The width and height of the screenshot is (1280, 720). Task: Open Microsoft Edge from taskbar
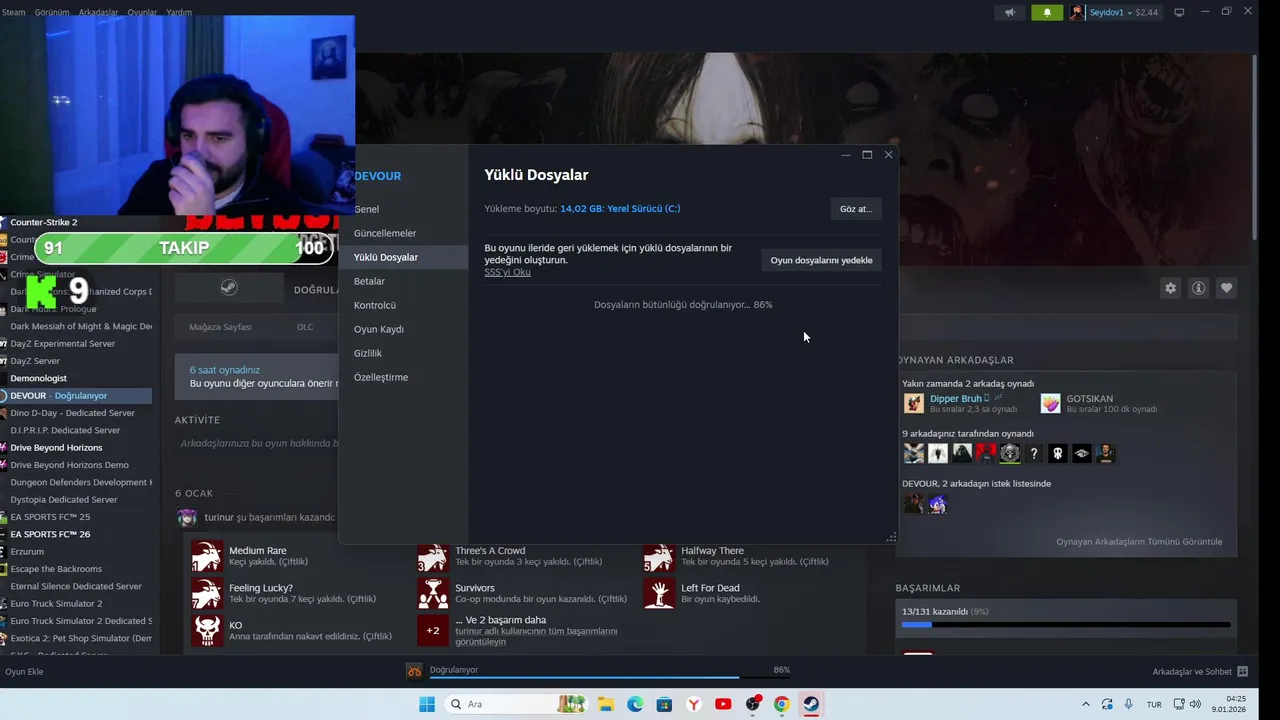point(635,704)
